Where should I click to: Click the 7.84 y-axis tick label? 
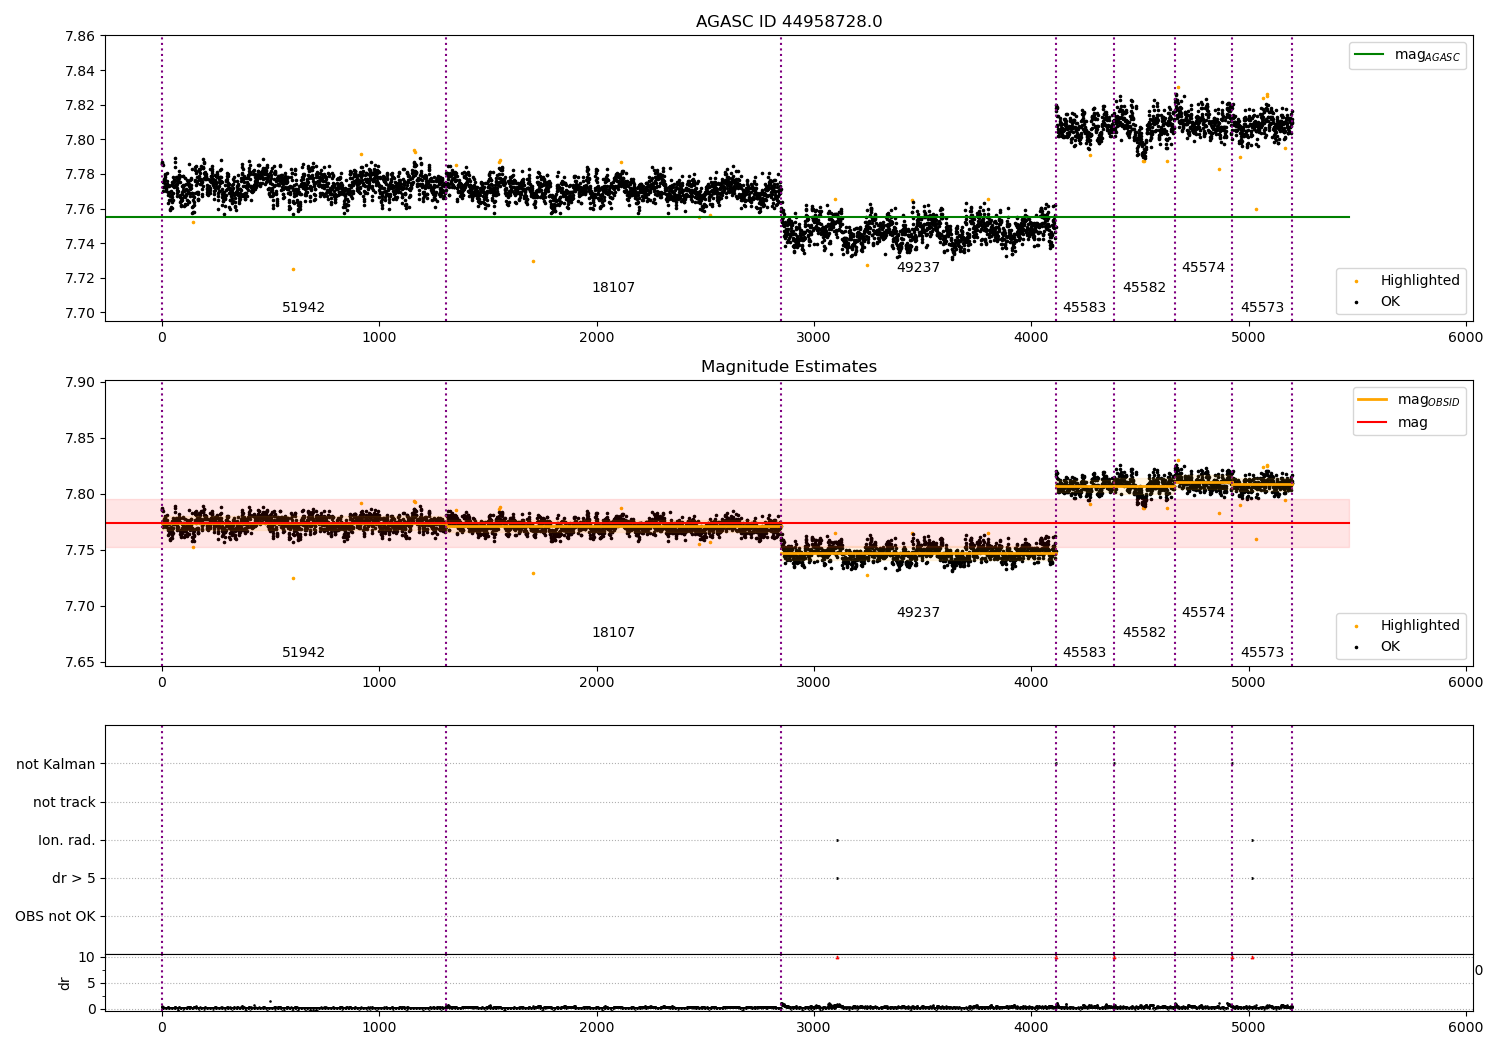[x=79, y=71]
